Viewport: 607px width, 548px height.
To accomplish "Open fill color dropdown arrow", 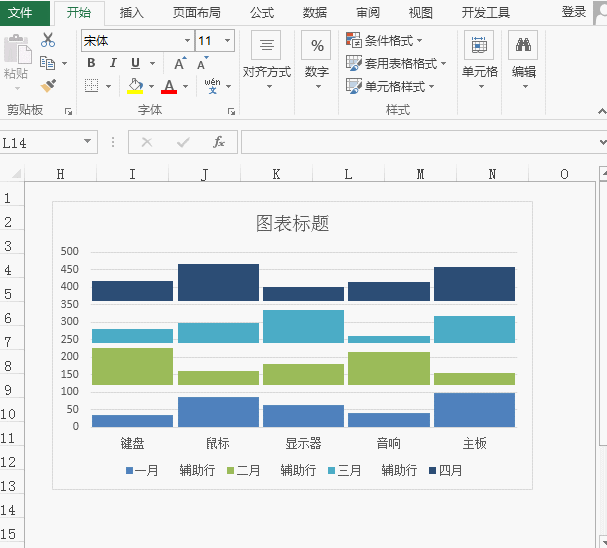I will [151, 86].
